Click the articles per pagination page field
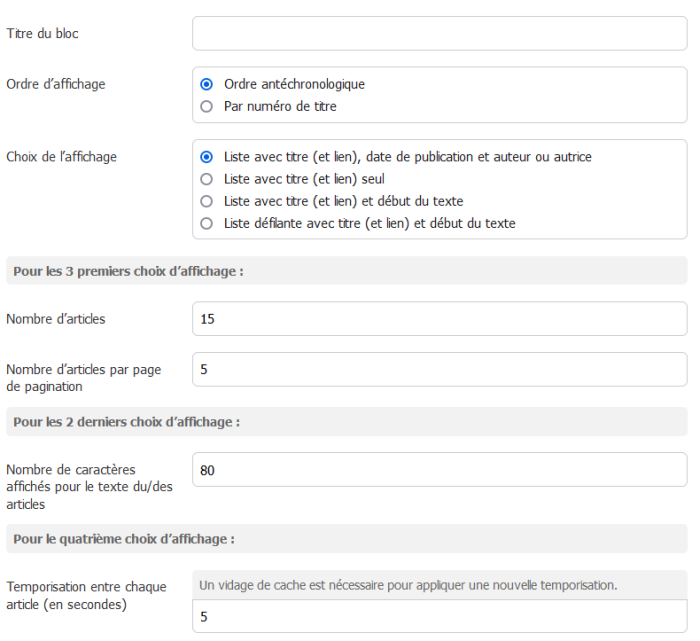The image size is (700, 641). [439, 369]
